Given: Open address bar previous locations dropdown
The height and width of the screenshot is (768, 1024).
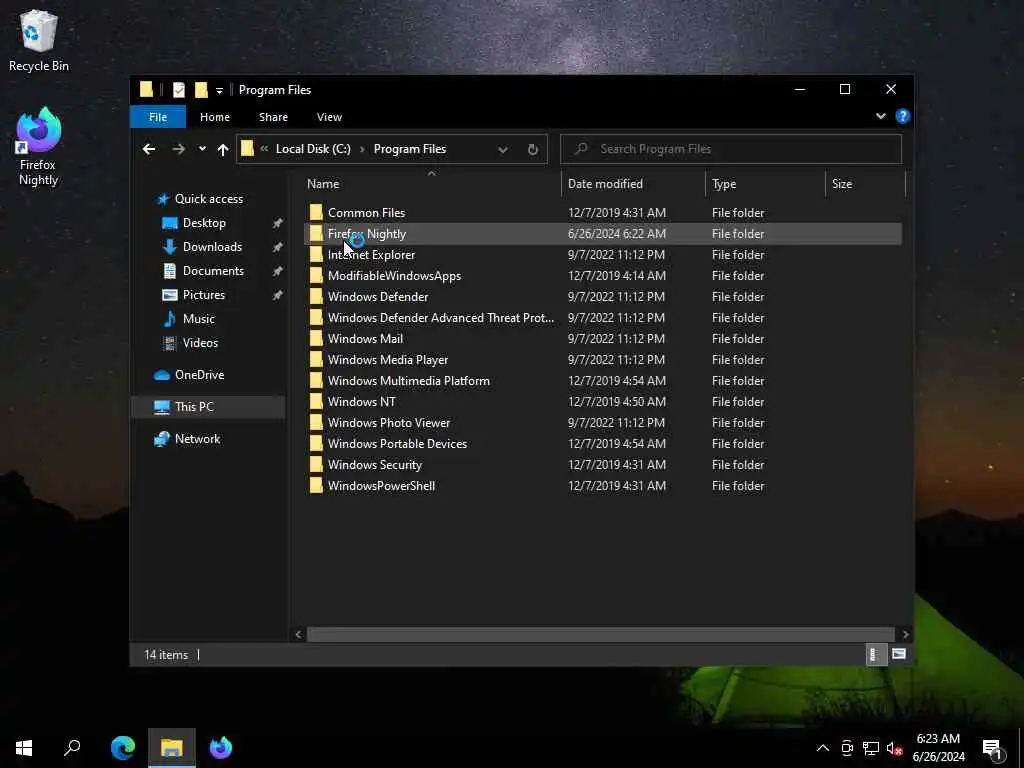Looking at the screenshot, I should point(503,150).
